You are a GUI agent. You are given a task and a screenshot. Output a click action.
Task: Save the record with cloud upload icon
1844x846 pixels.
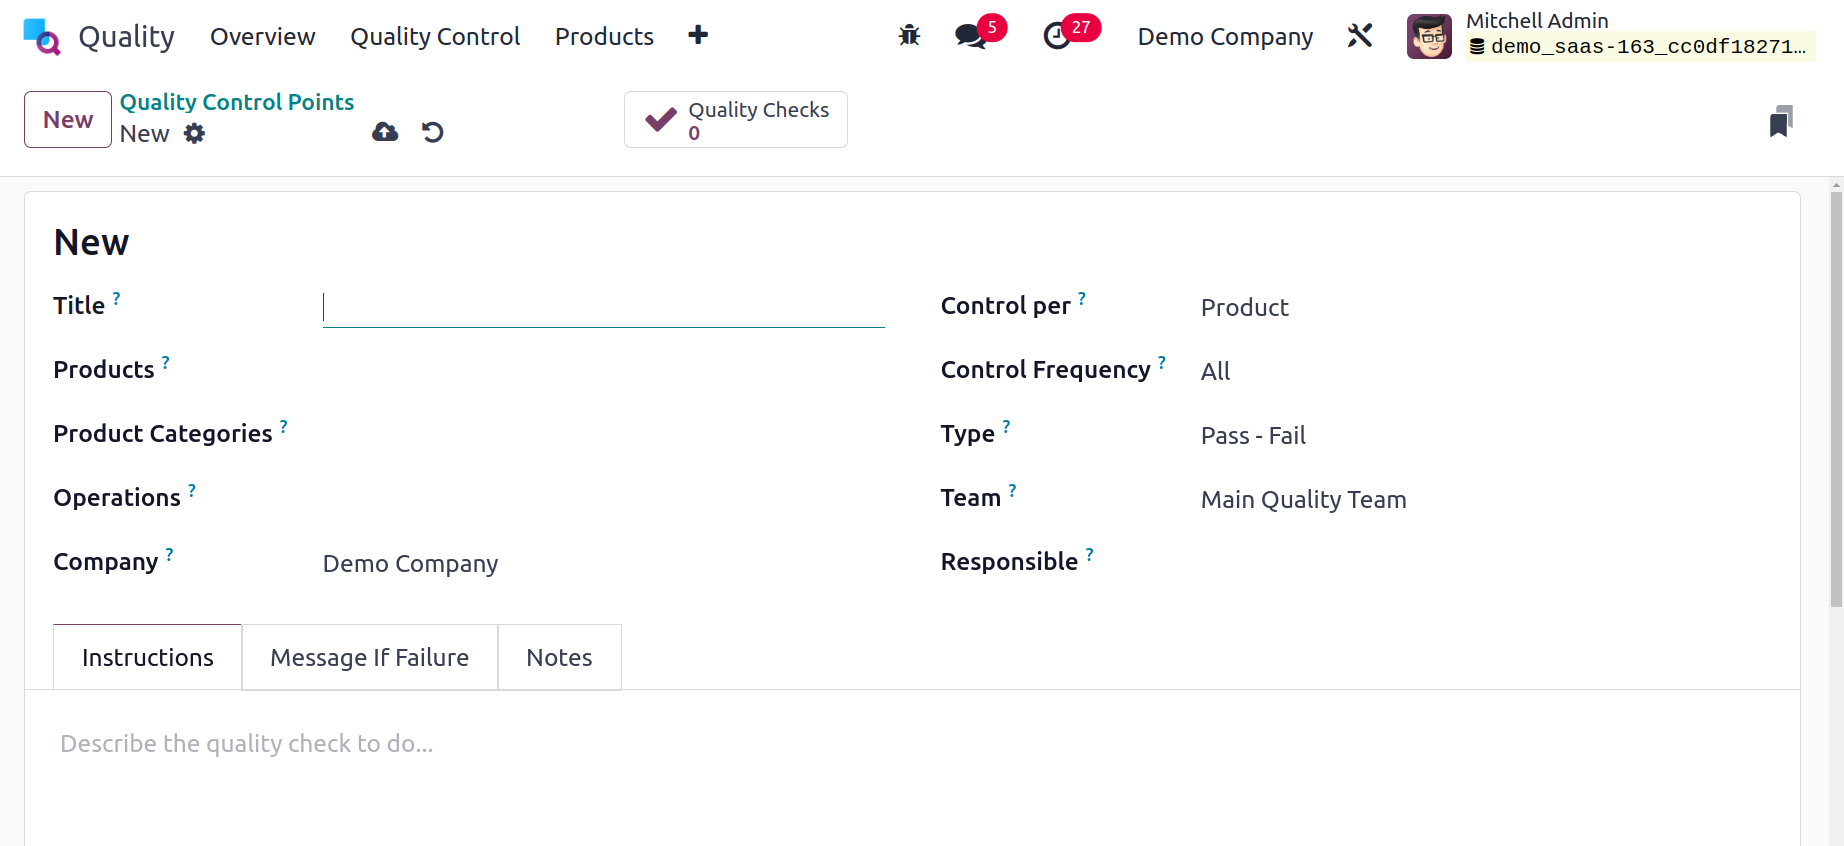click(x=385, y=132)
